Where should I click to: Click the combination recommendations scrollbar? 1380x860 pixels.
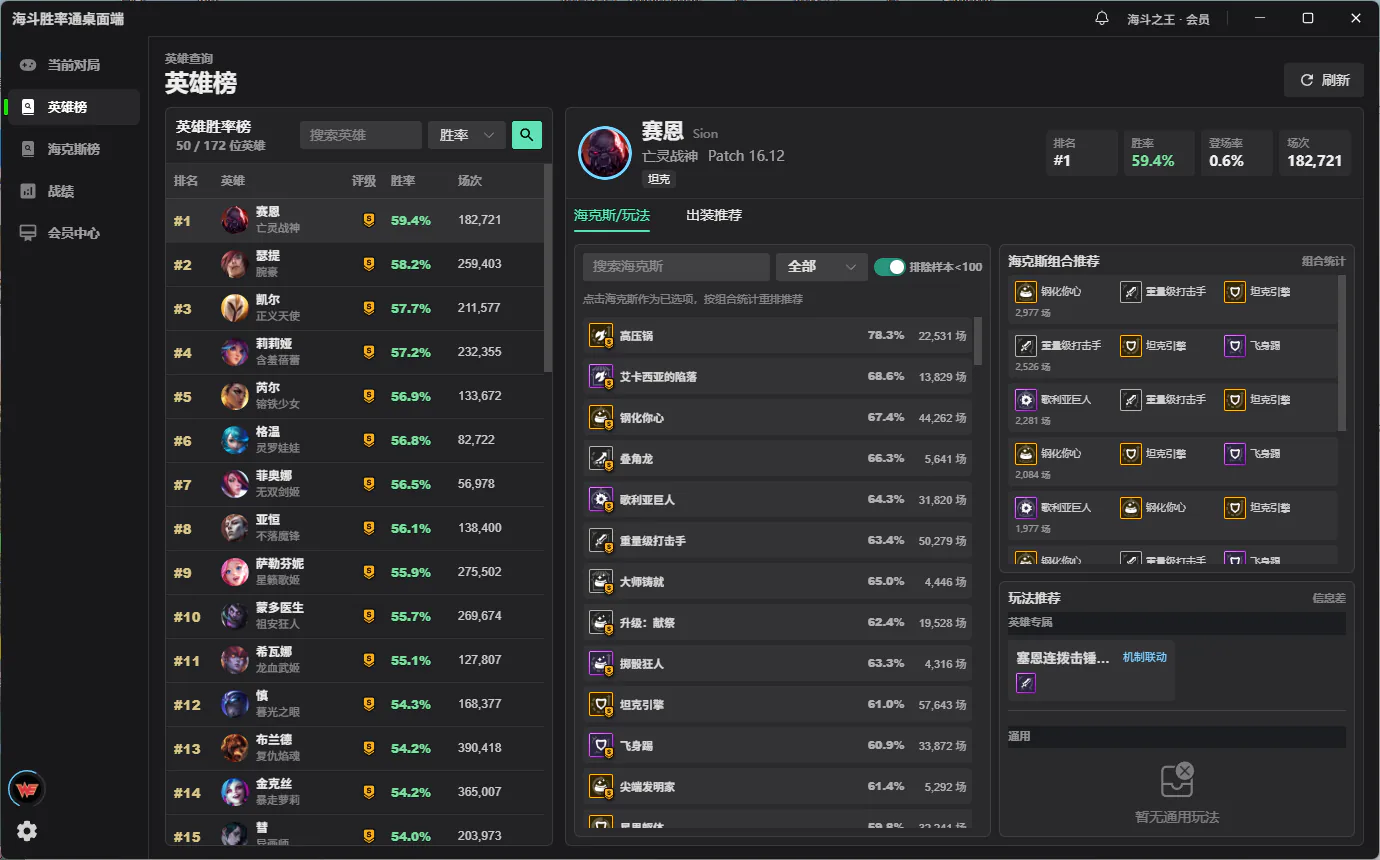tap(1342, 353)
